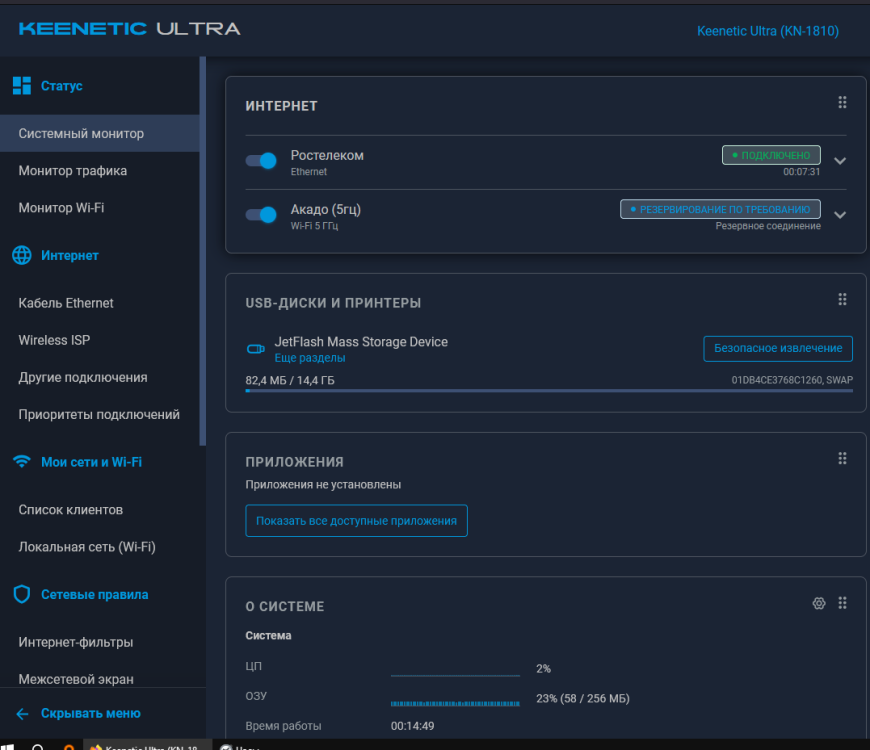Screen dimensions: 870x750
Task: Click the back arrow icon beside Скрывать меню
Action: point(22,713)
